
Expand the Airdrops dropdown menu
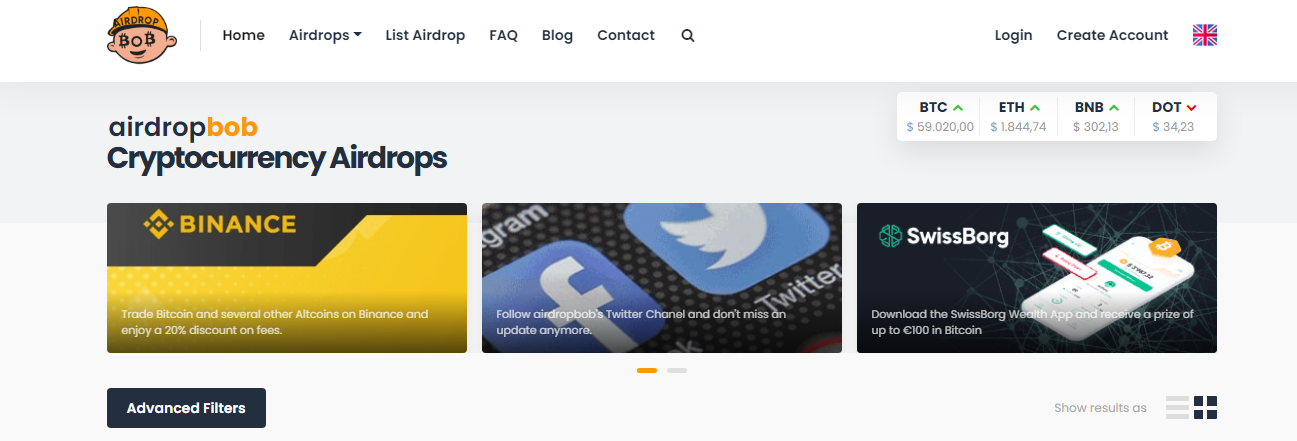(325, 35)
